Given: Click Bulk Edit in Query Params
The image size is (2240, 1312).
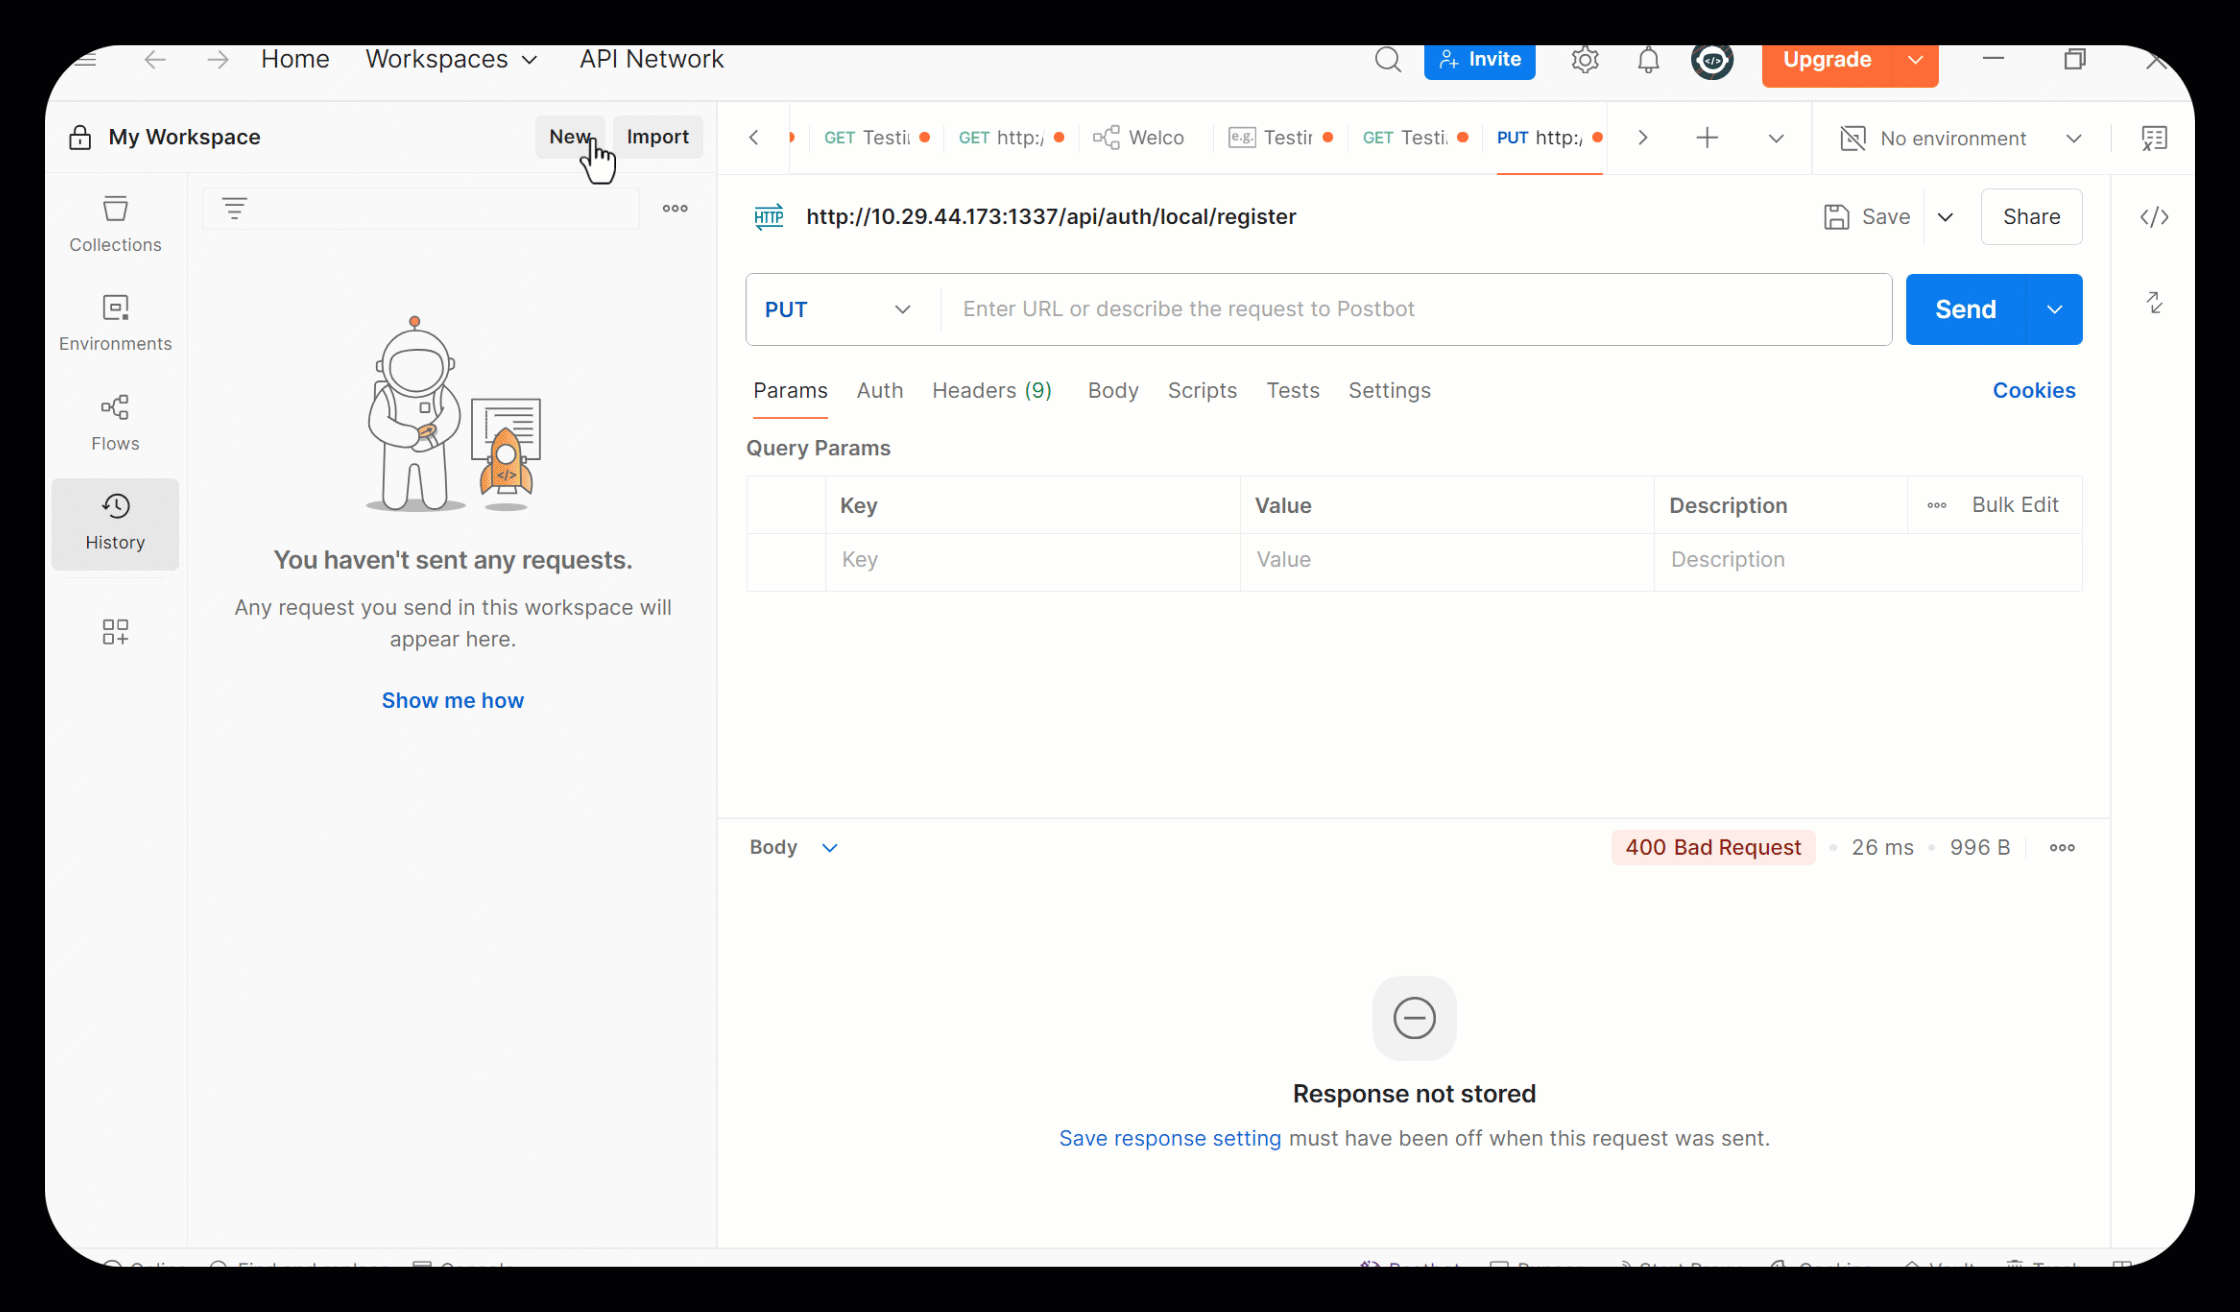Looking at the screenshot, I should coord(2014,505).
